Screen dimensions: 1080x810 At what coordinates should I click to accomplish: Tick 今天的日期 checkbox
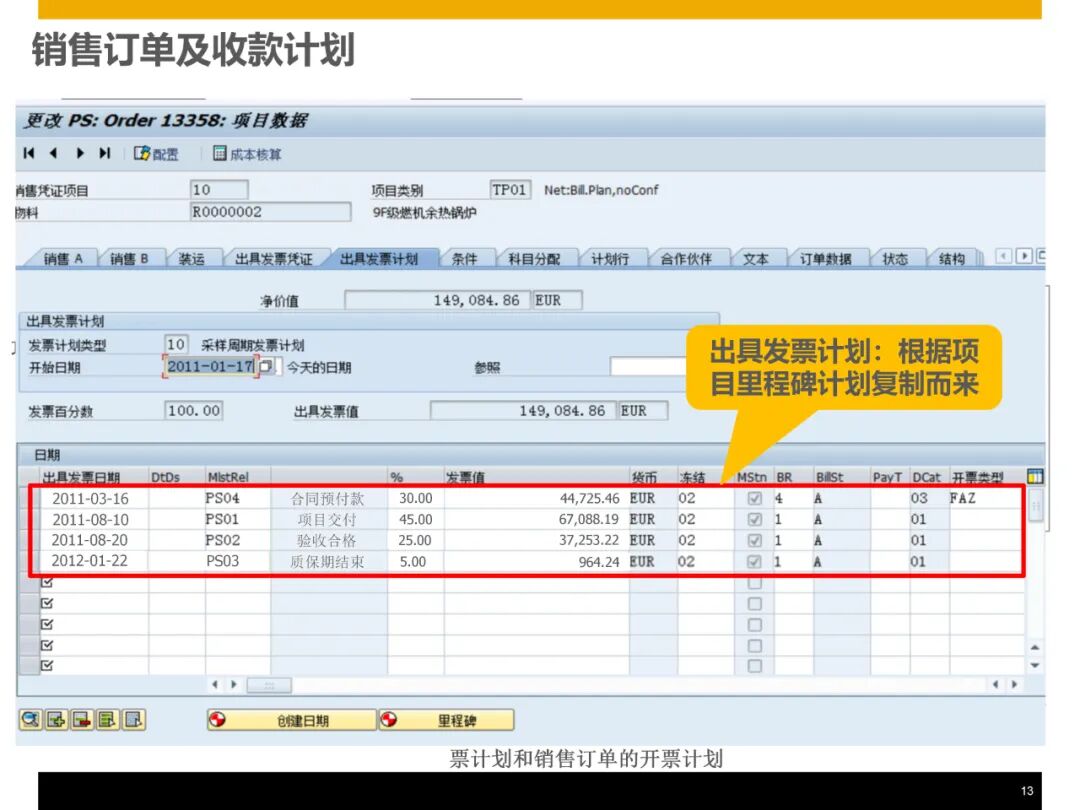(279, 367)
